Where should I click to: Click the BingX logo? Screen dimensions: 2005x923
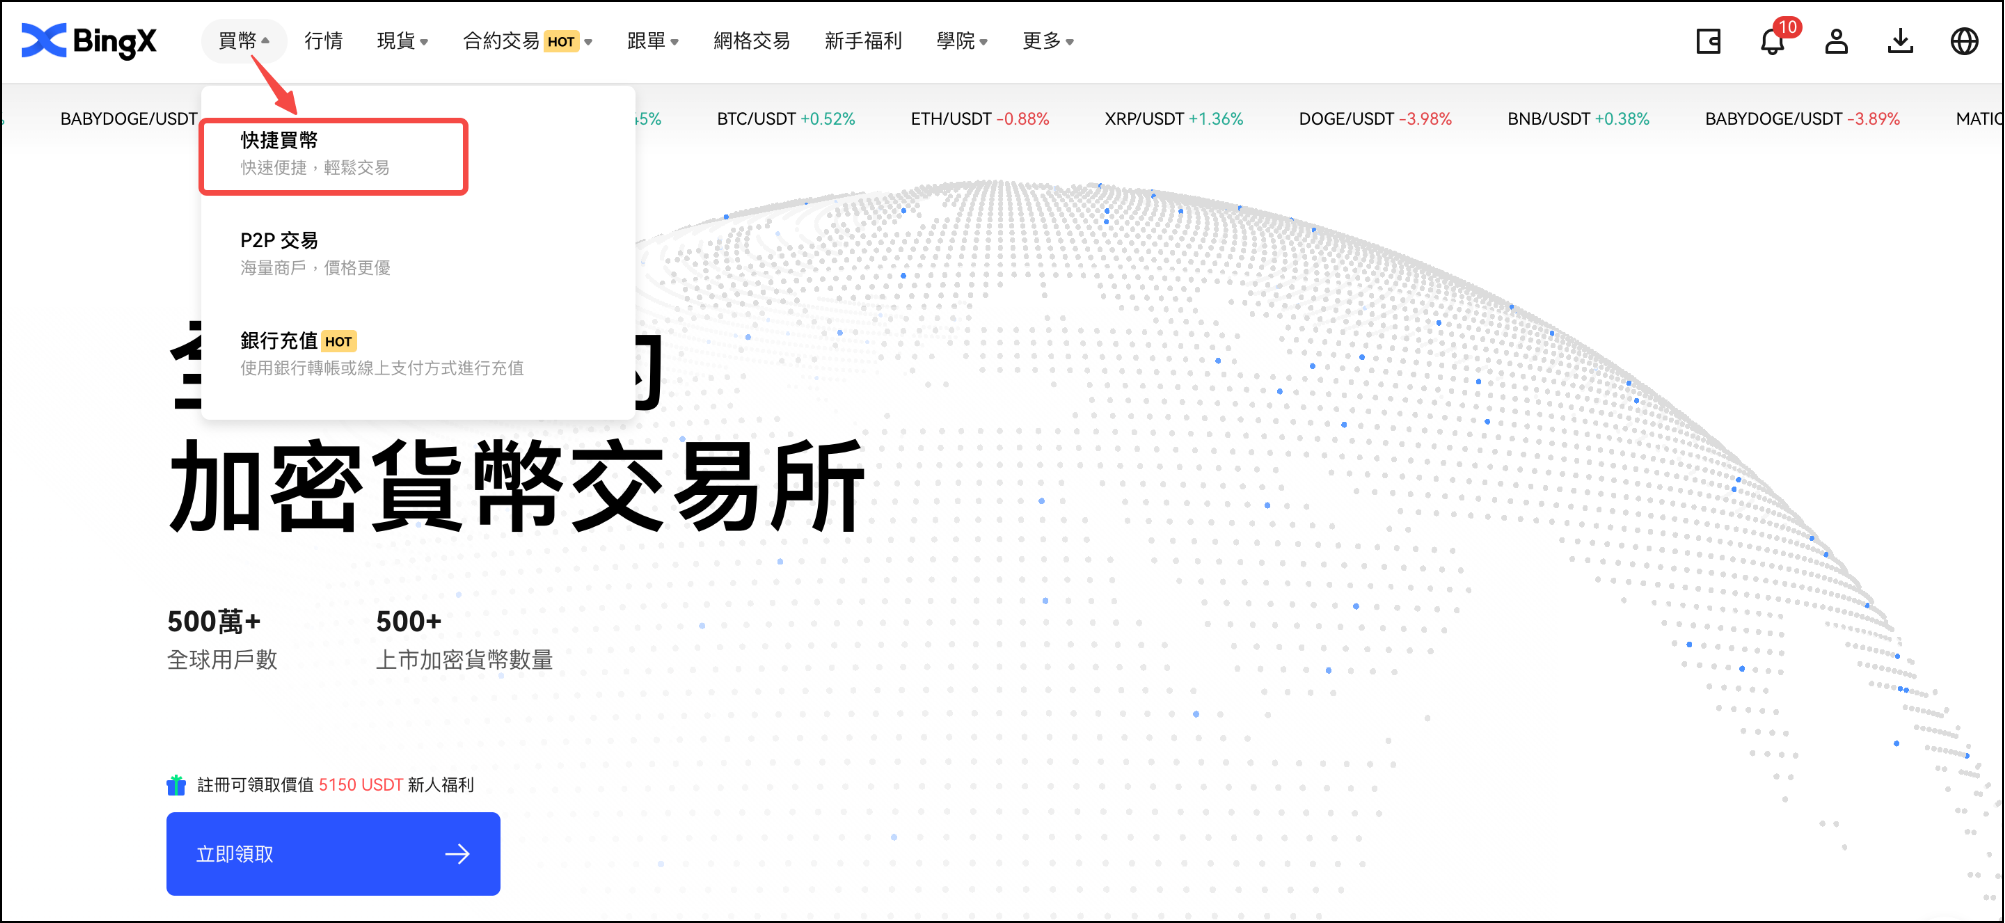[x=89, y=41]
